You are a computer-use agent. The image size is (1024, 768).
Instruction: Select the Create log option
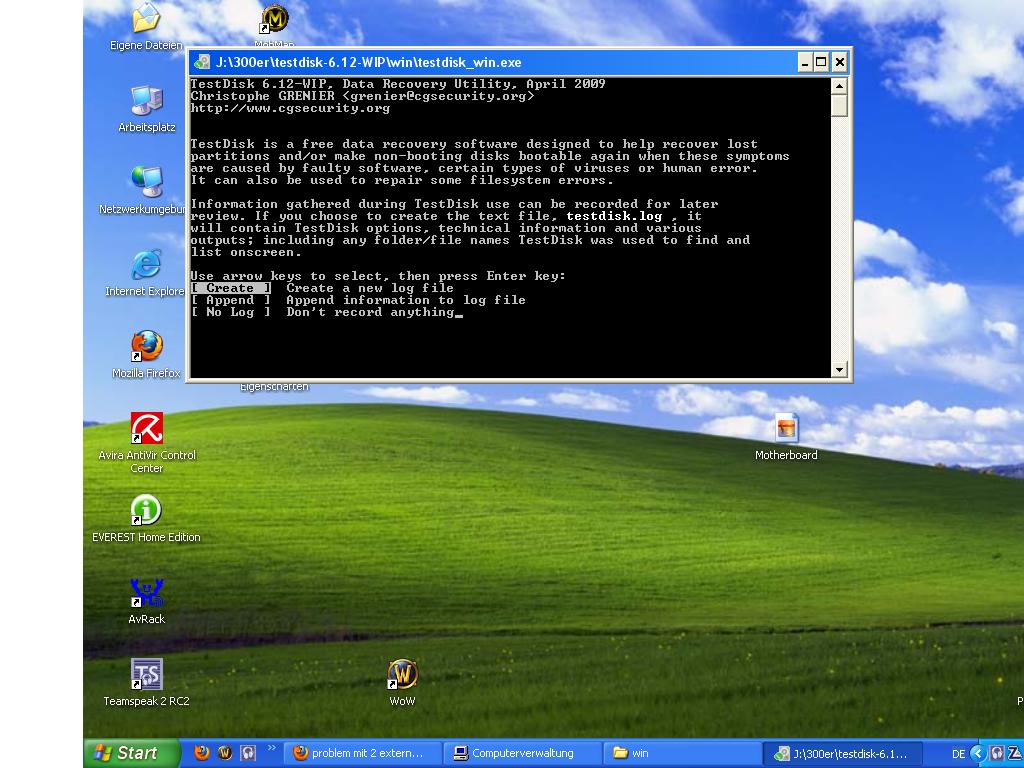pos(231,288)
